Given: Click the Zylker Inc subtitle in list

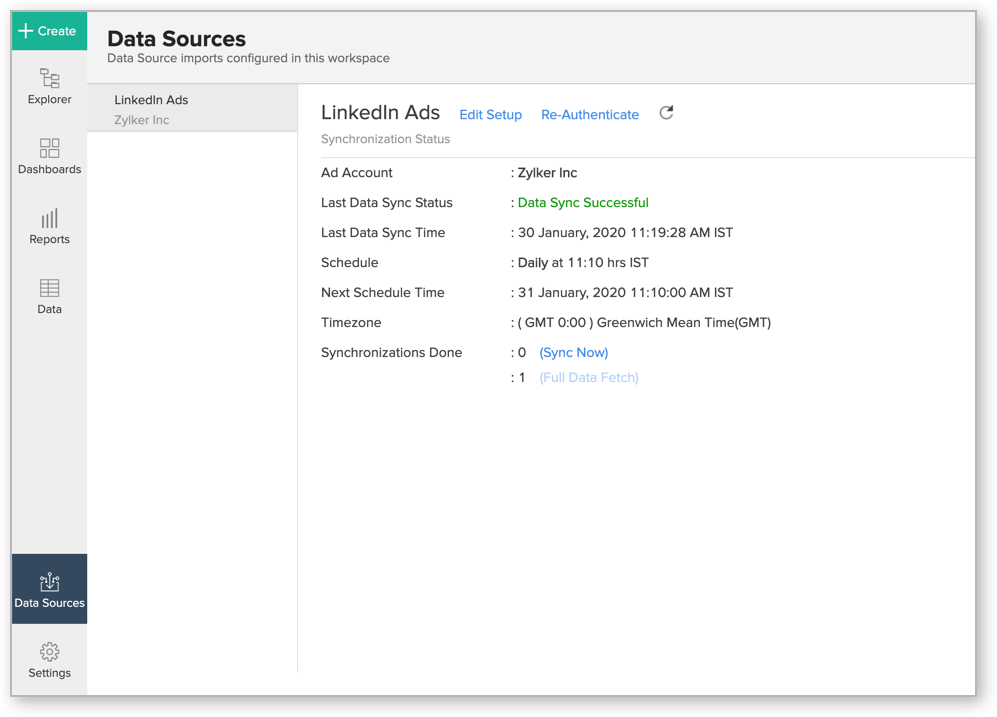Looking at the screenshot, I should 142,120.
